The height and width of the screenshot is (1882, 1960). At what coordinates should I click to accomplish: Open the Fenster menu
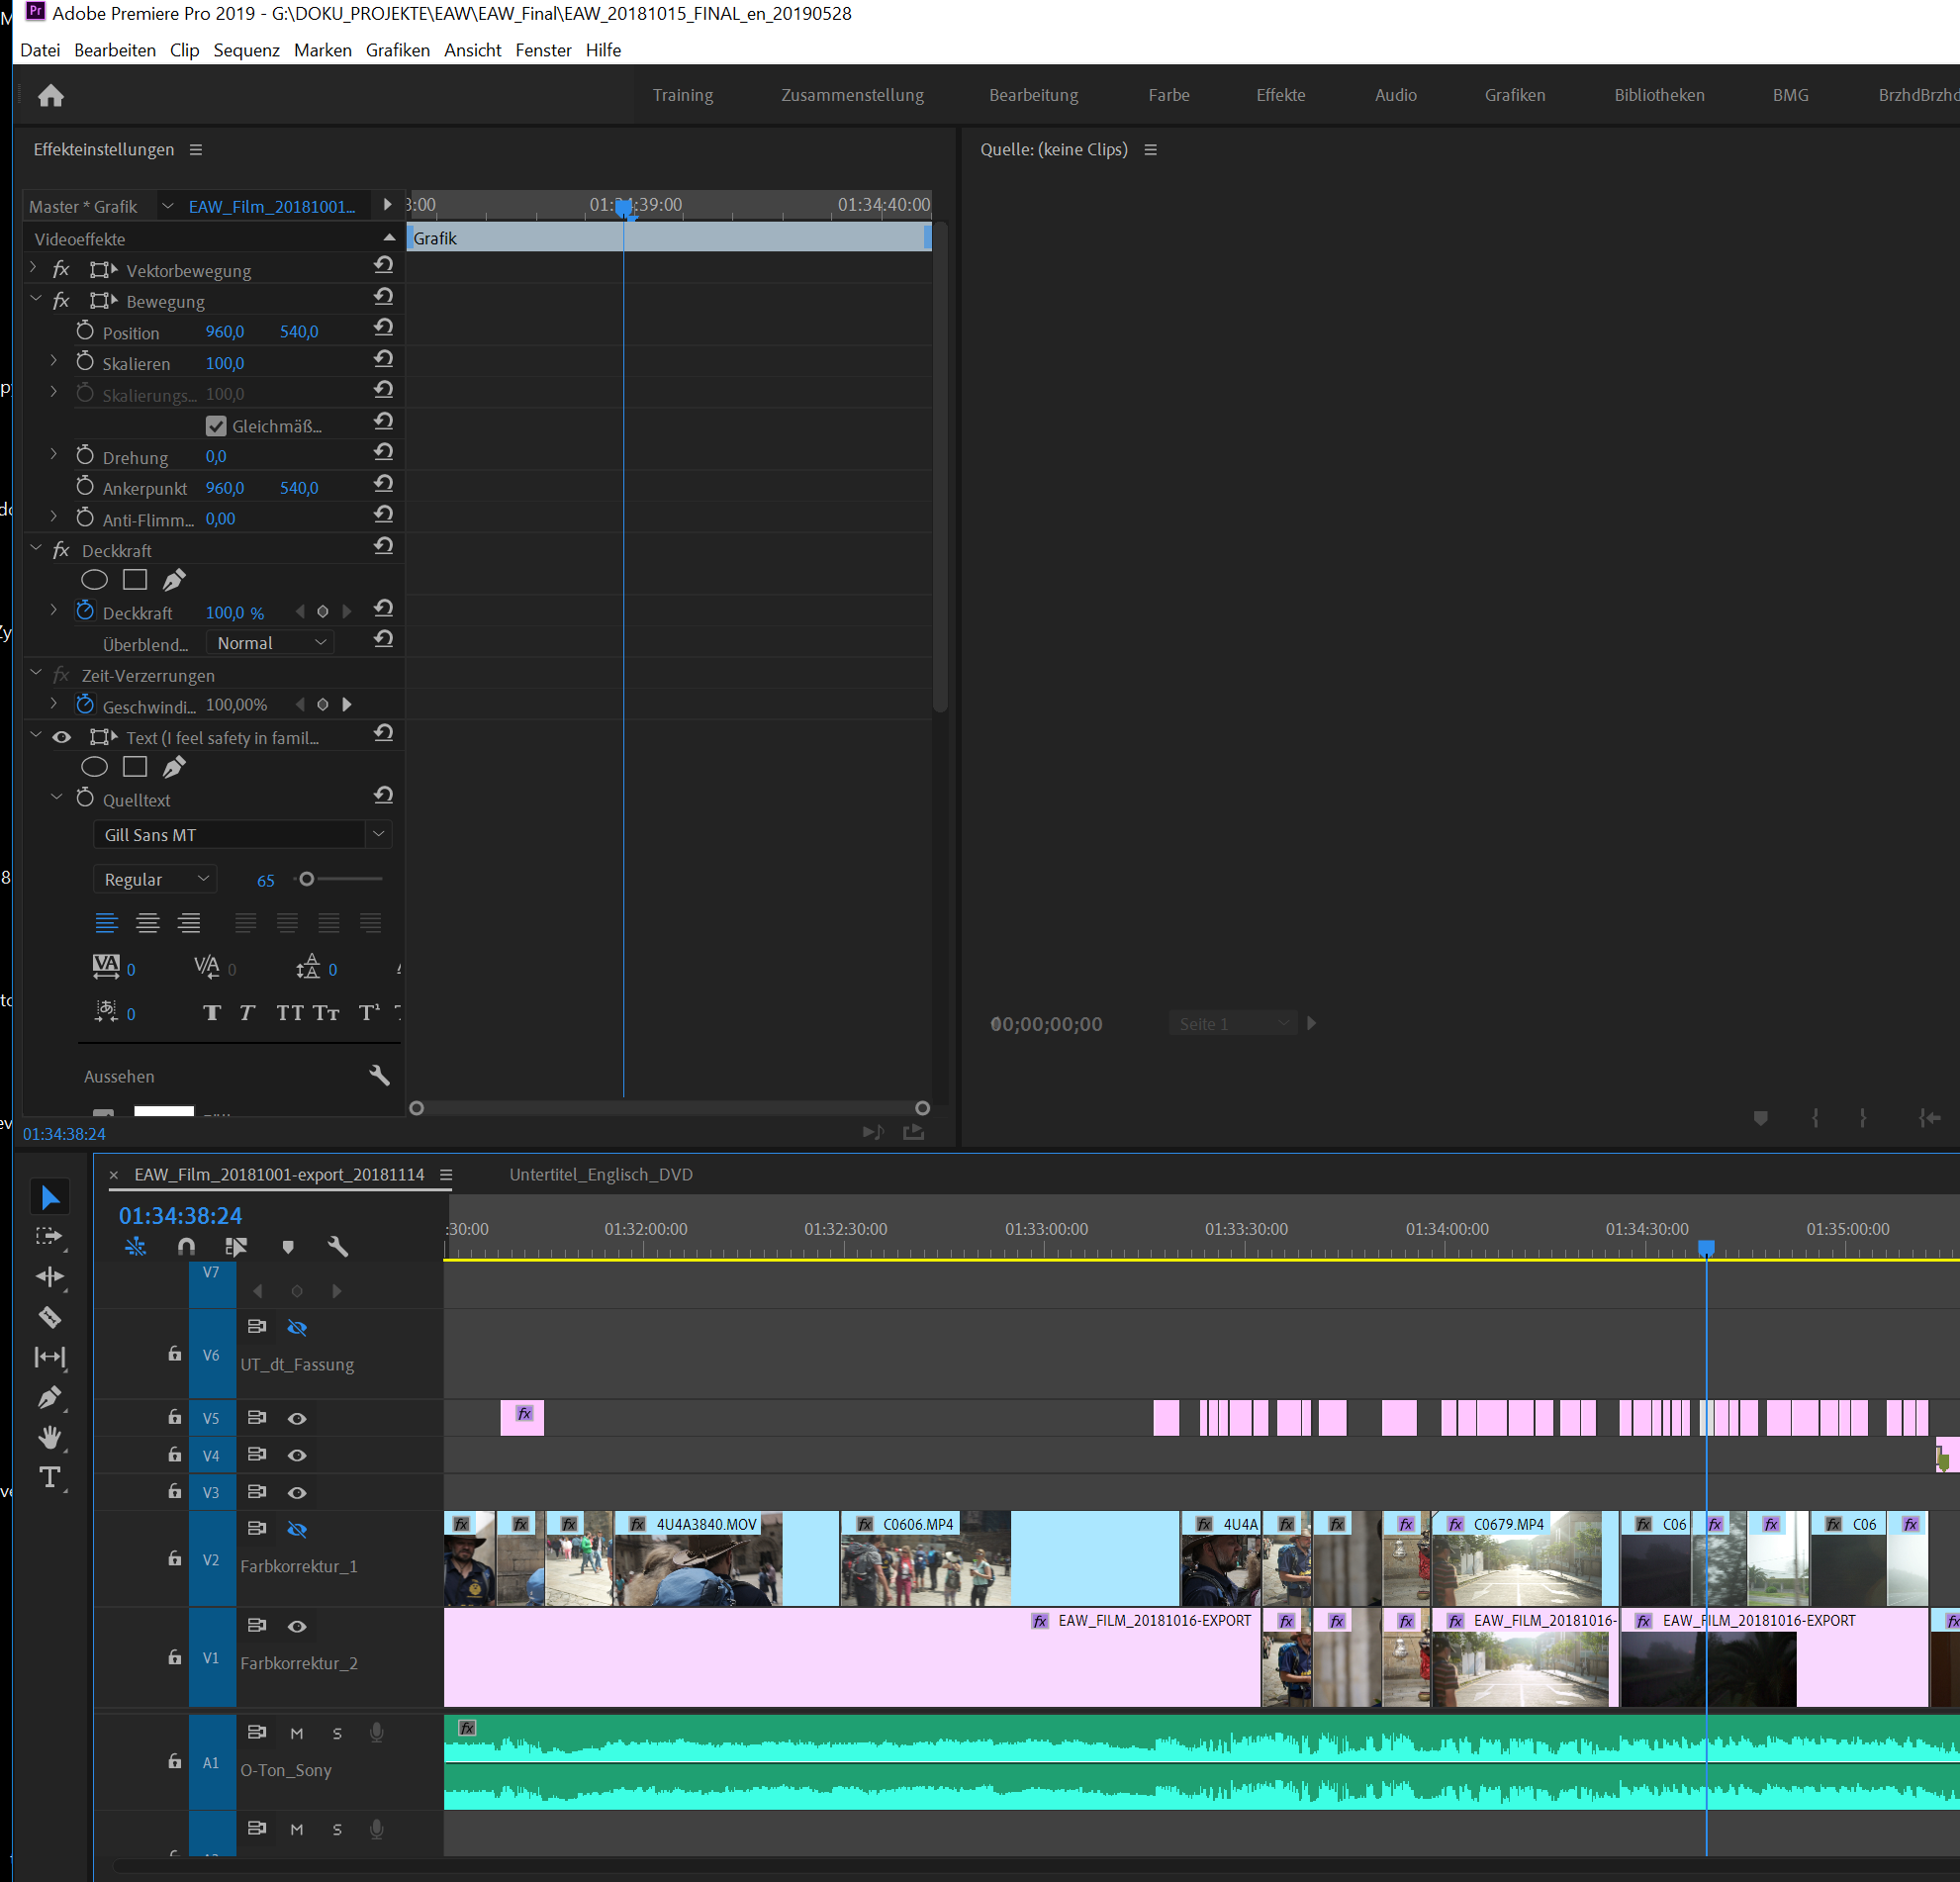click(543, 50)
